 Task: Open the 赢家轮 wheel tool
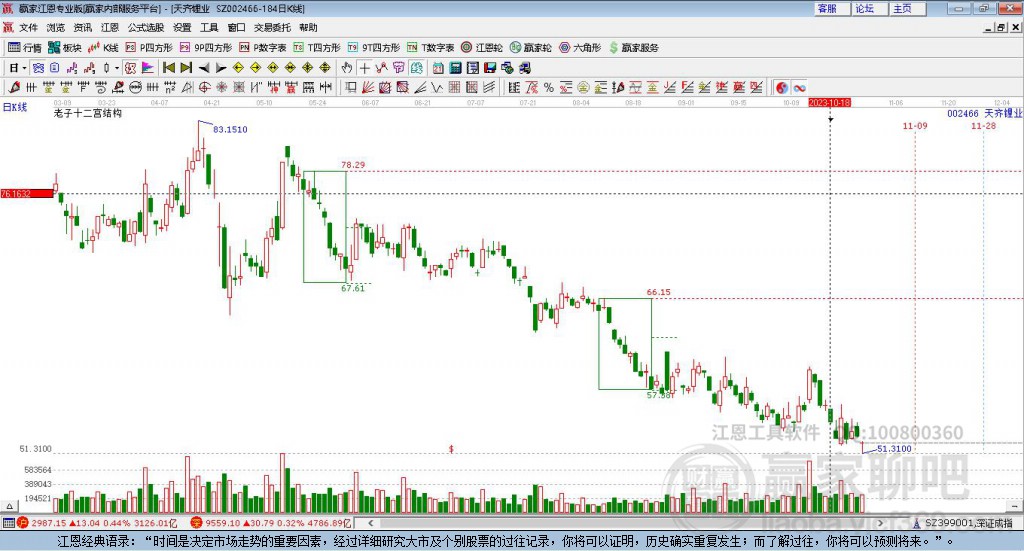pos(531,48)
